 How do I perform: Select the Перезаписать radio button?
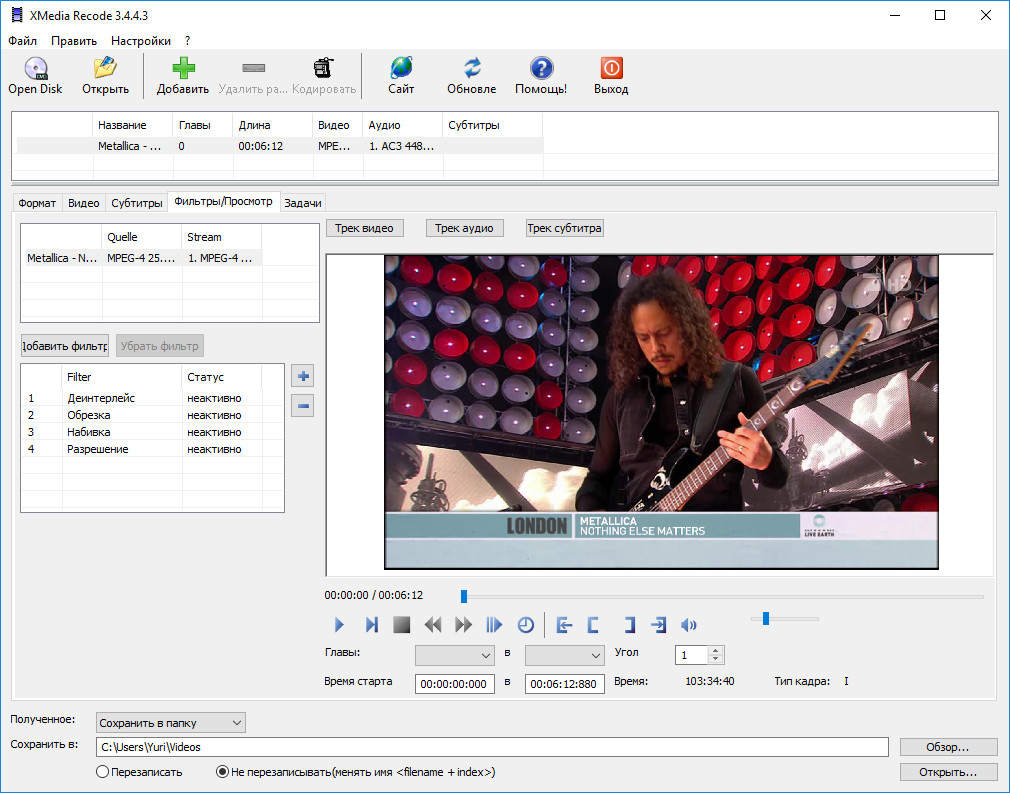(102, 772)
